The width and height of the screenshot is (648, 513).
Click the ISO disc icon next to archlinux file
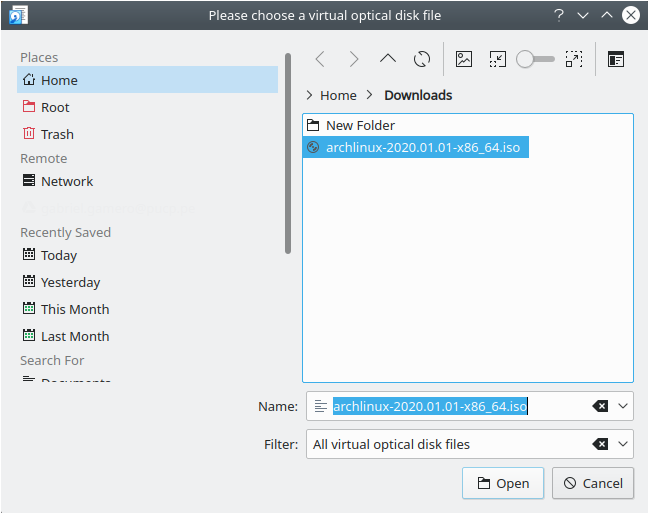[x=313, y=147]
